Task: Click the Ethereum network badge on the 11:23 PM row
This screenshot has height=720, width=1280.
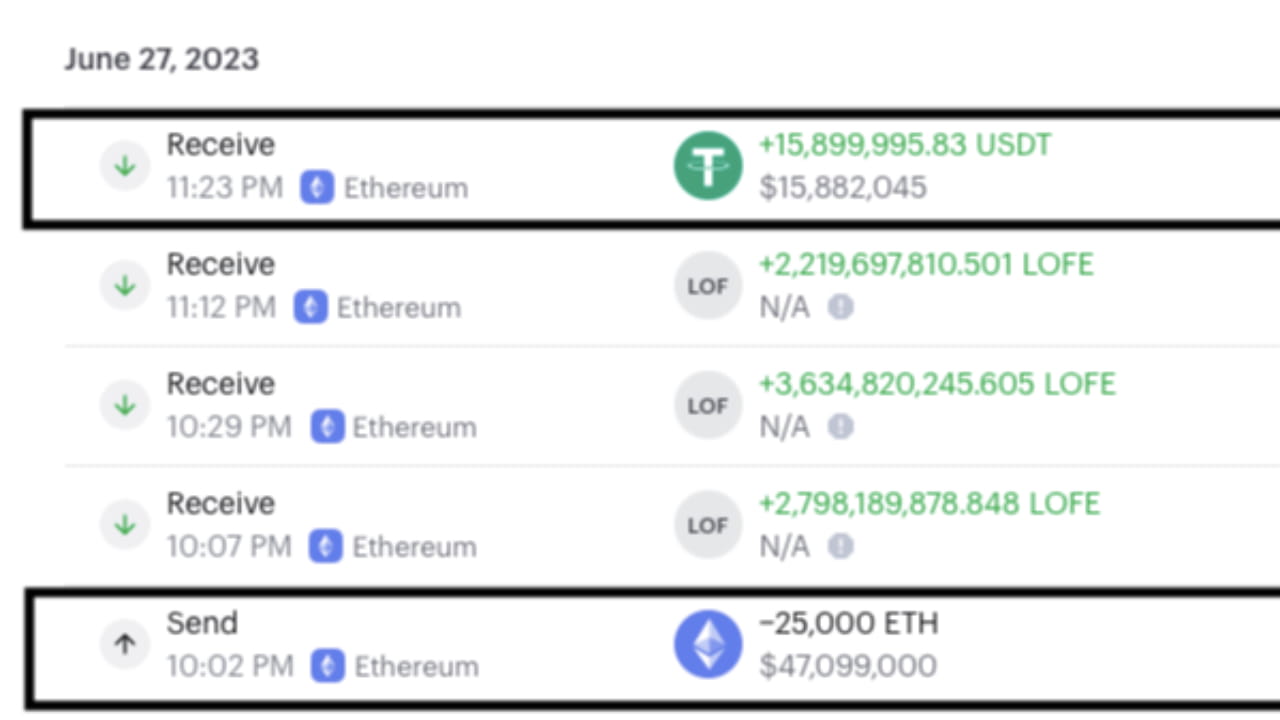Action: click(x=317, y=187)
